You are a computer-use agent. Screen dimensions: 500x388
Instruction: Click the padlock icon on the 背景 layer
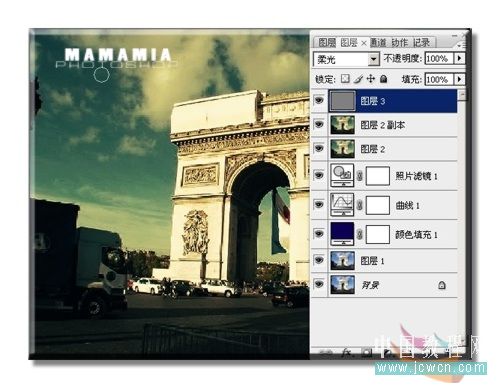[x=442, y=285]
